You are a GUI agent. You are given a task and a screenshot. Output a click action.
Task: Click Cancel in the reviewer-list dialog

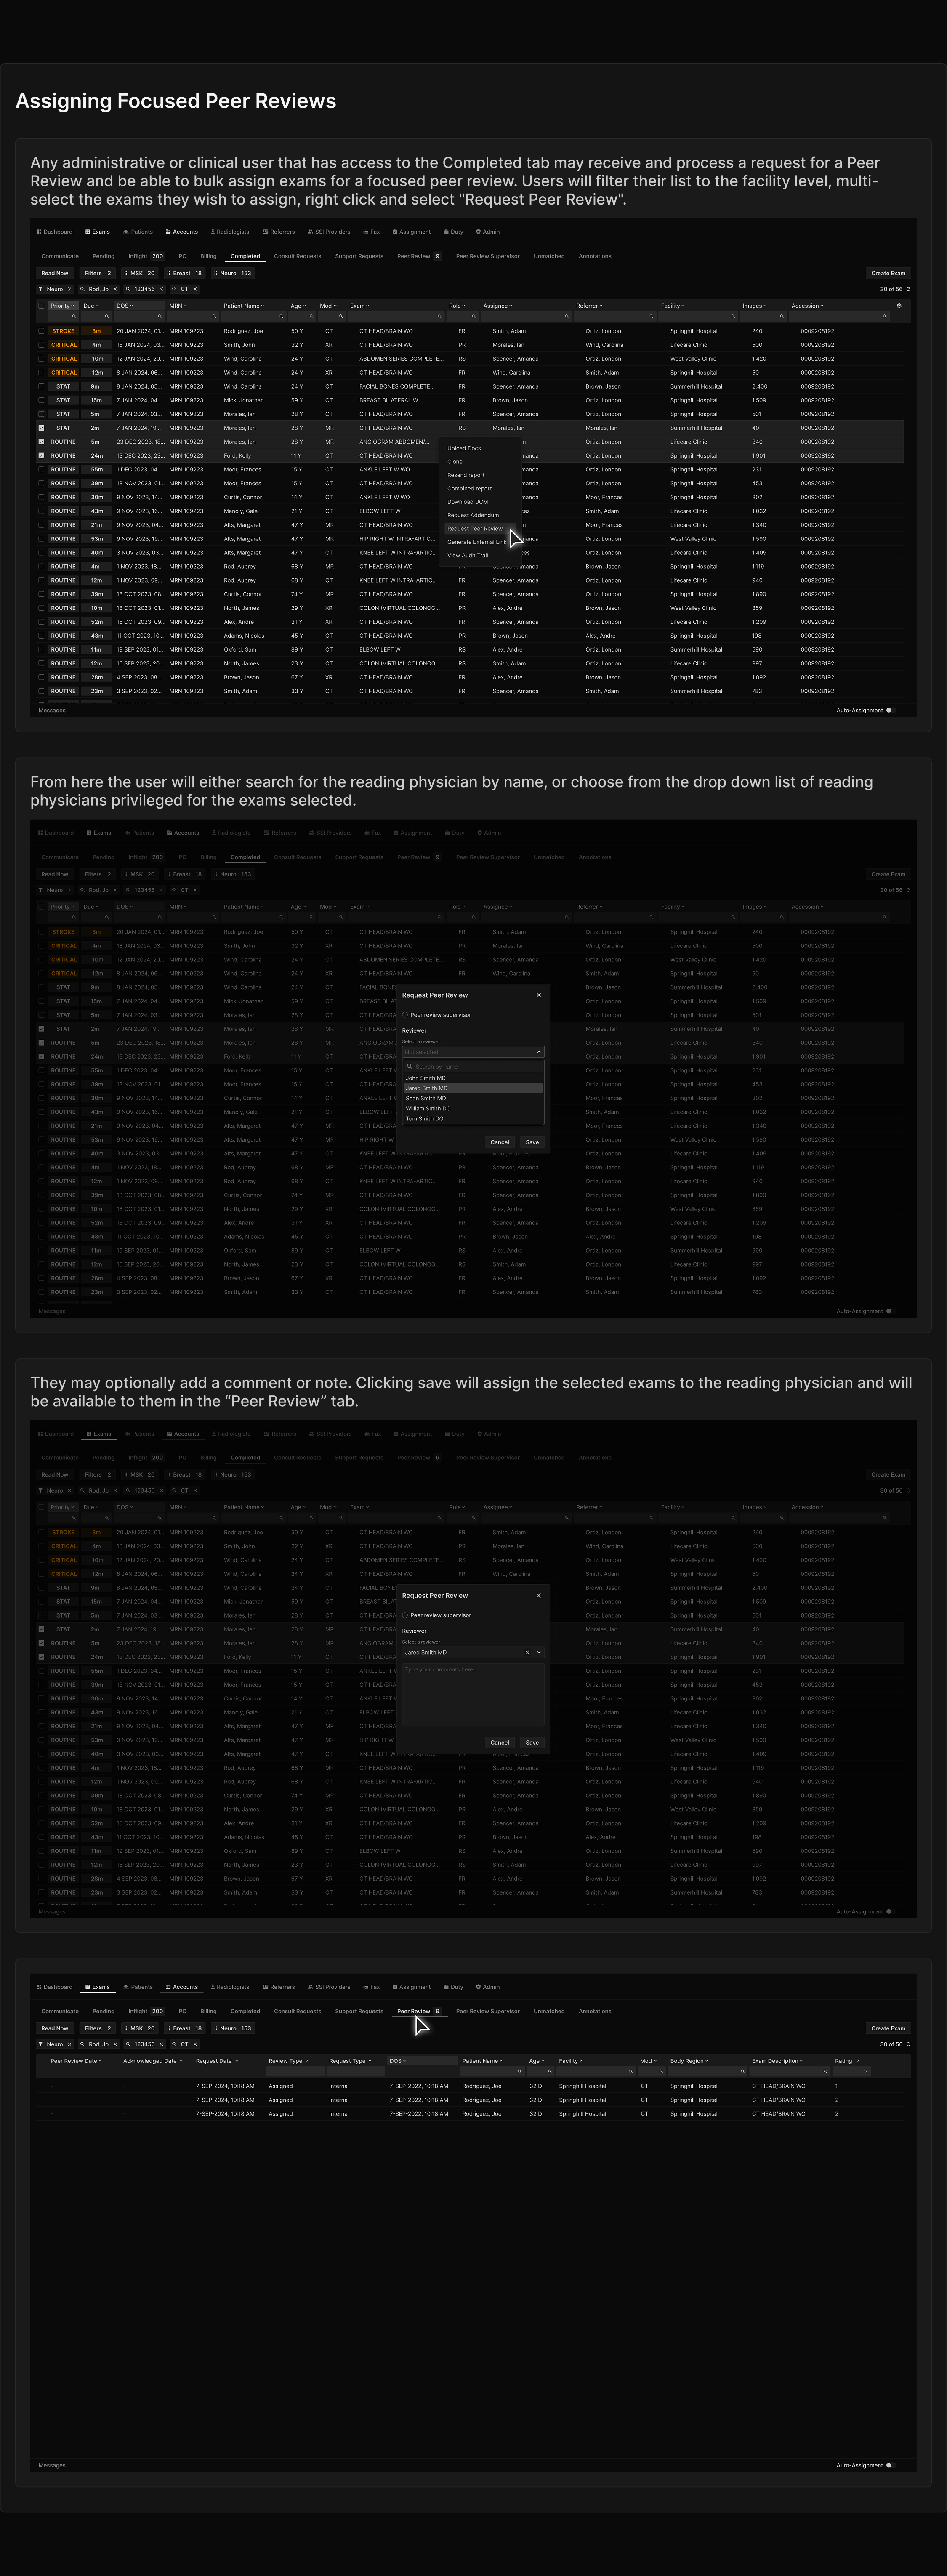click(500, 1142)
